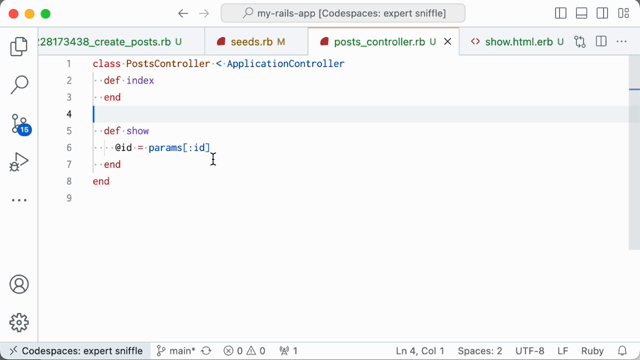640x360 pixels.
Task: Open the Explorer view in activity bar
Action: [x=19, y=47]
